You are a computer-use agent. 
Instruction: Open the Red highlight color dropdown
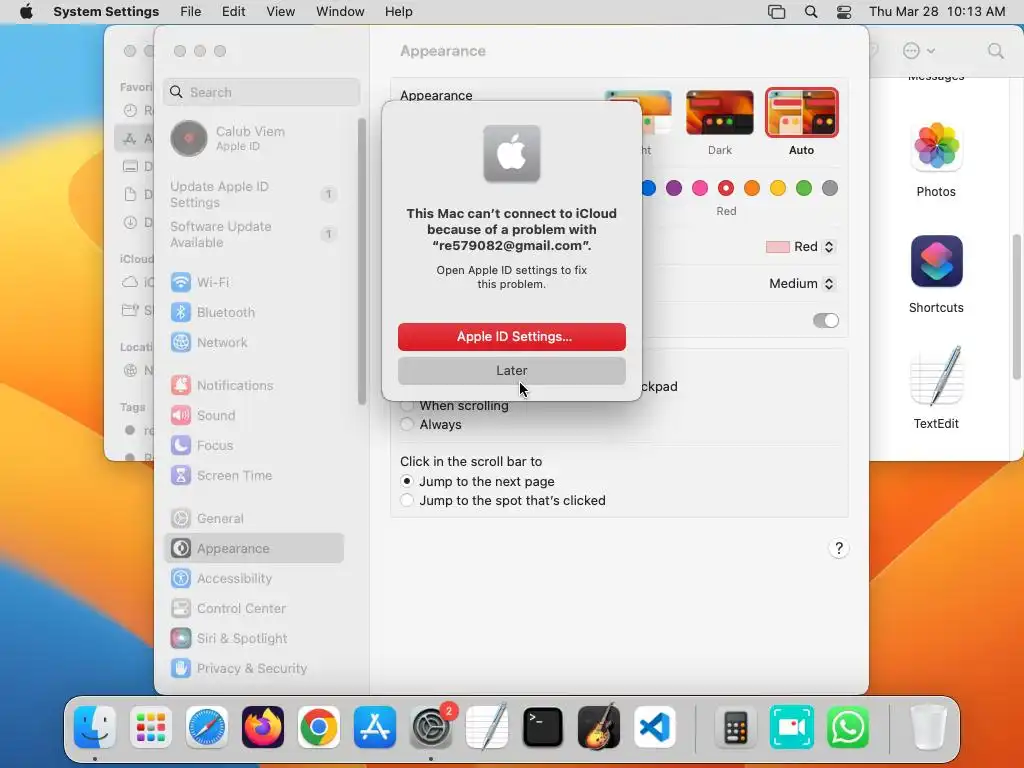pos(801,247)
